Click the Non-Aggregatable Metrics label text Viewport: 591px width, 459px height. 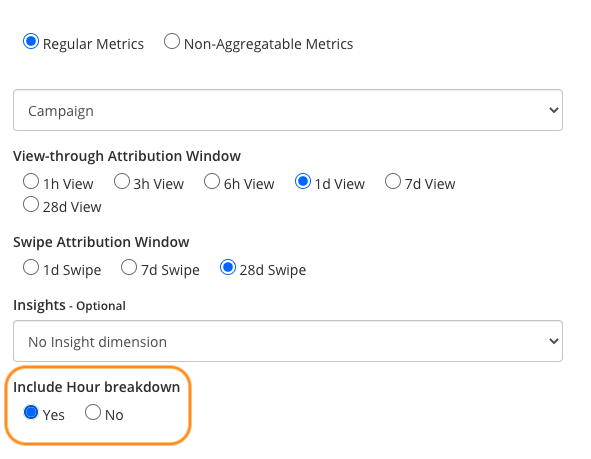[268, 44]
